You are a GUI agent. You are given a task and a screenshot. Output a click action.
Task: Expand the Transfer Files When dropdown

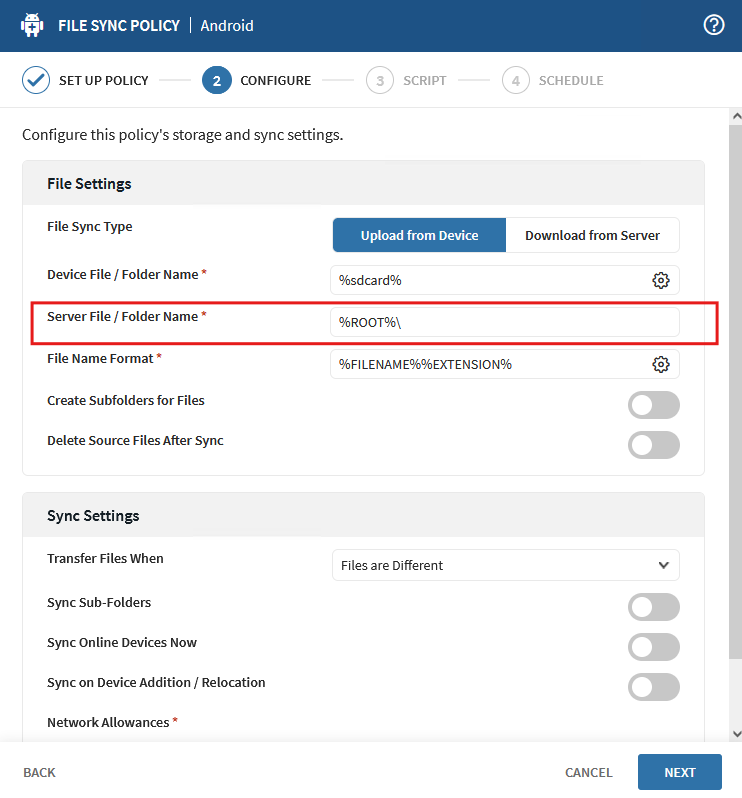point(505,565)
